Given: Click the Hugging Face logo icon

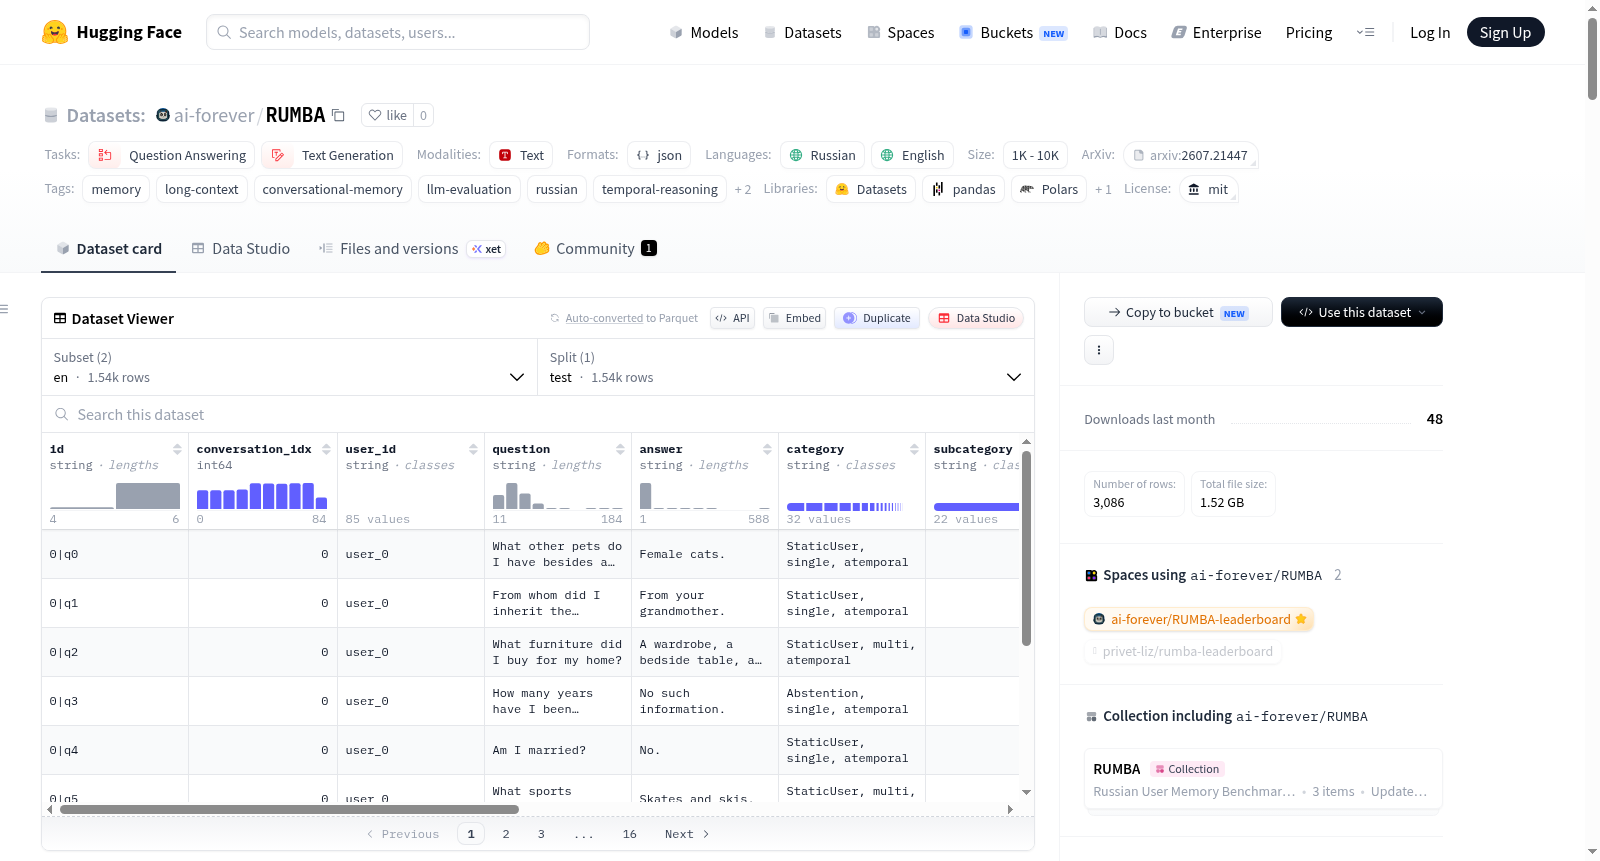Looking at the screenshot, I should click(55, 32).
